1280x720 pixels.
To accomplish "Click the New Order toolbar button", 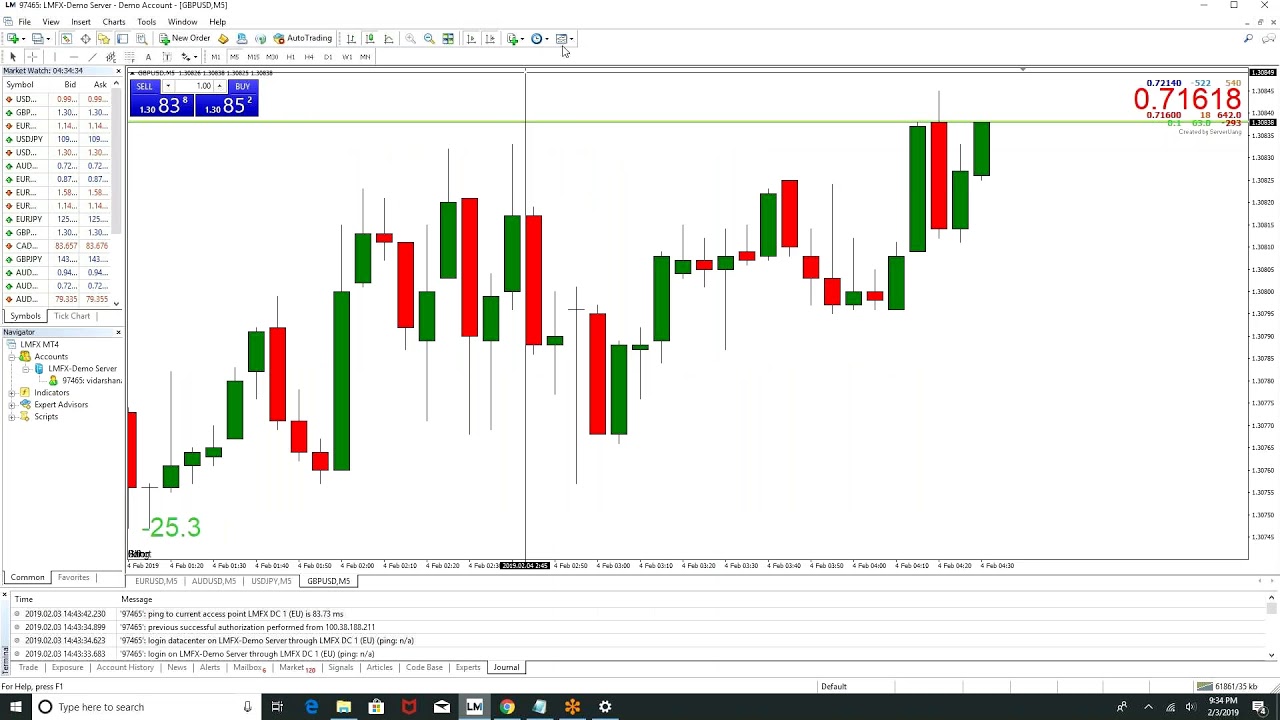I will point(185,38).
